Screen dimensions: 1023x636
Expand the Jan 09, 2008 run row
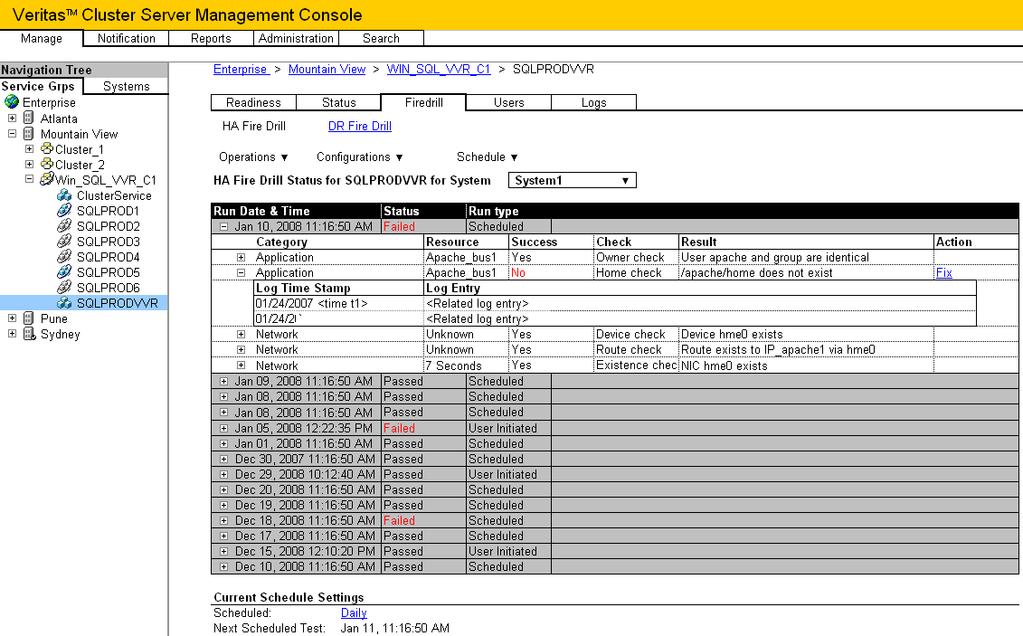[224, 381]
